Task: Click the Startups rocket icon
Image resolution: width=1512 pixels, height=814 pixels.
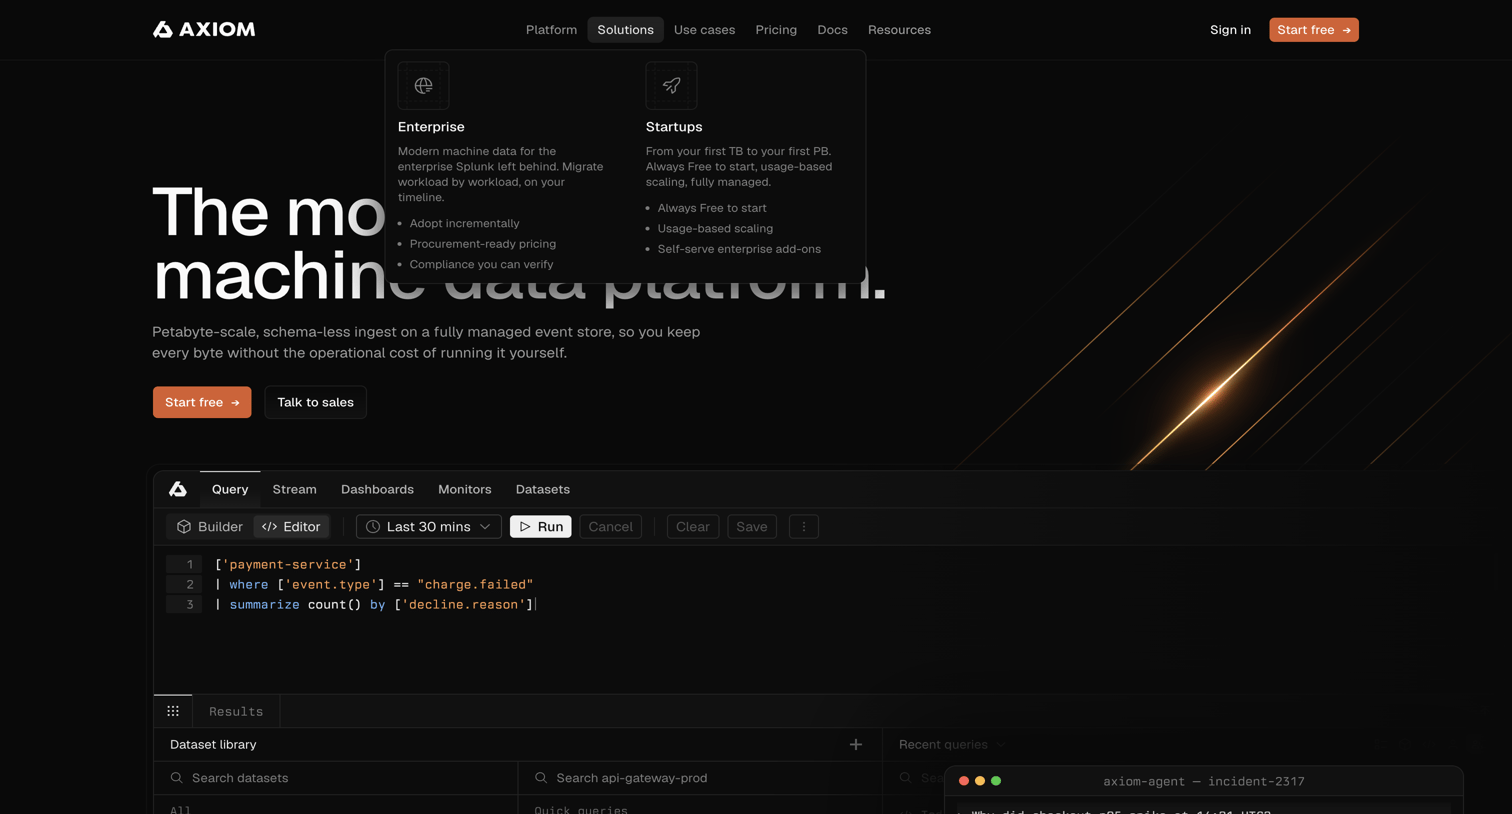Action: click(x=671, y=86)
